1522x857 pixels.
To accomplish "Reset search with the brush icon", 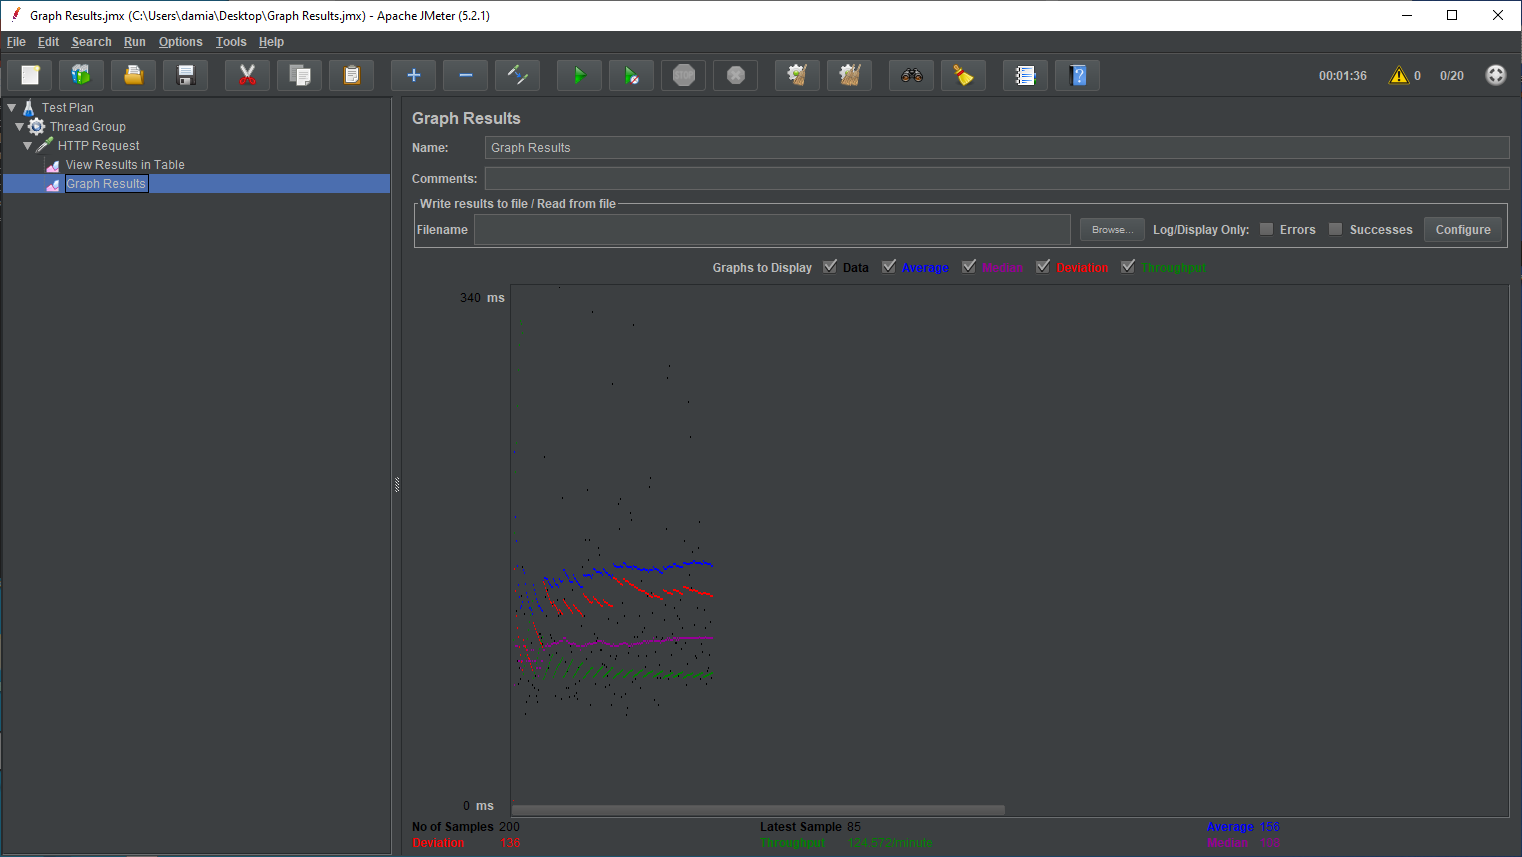I will (x=964, y=75).
